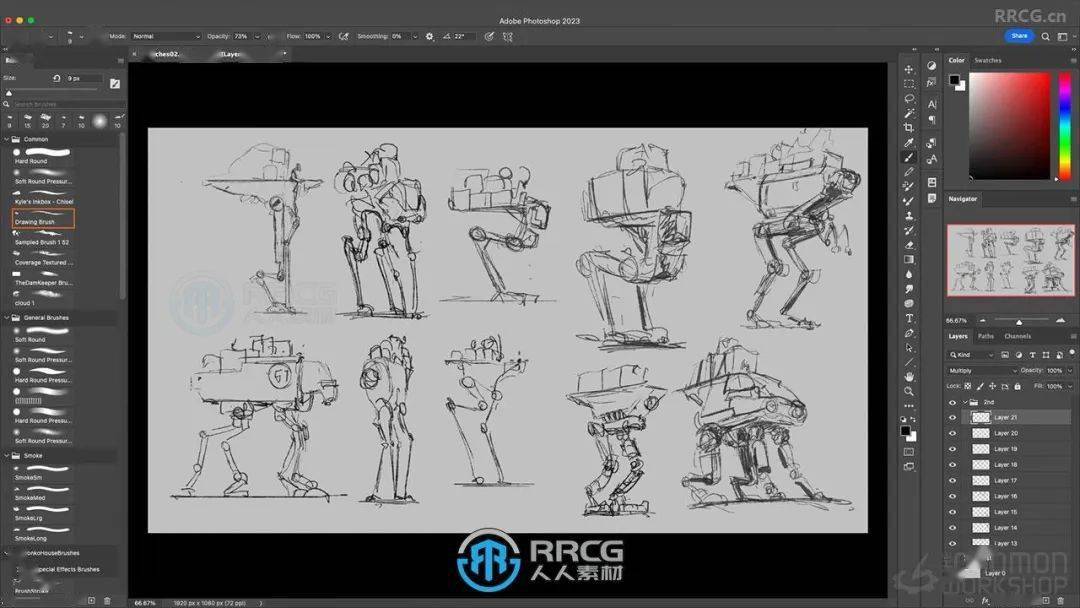Viewport: 1080px width, 608px height.
Task: Select the Zoom tool in toolbar
Action: pyautogui.click(x=909, y=391)
